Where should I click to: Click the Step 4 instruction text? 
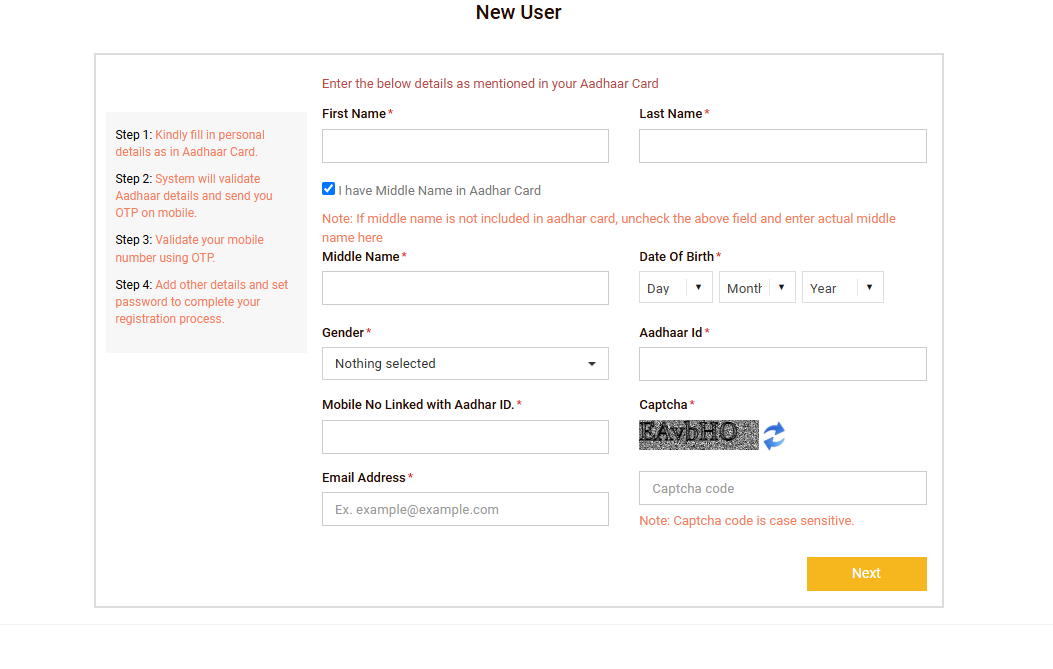coord(201,302)
